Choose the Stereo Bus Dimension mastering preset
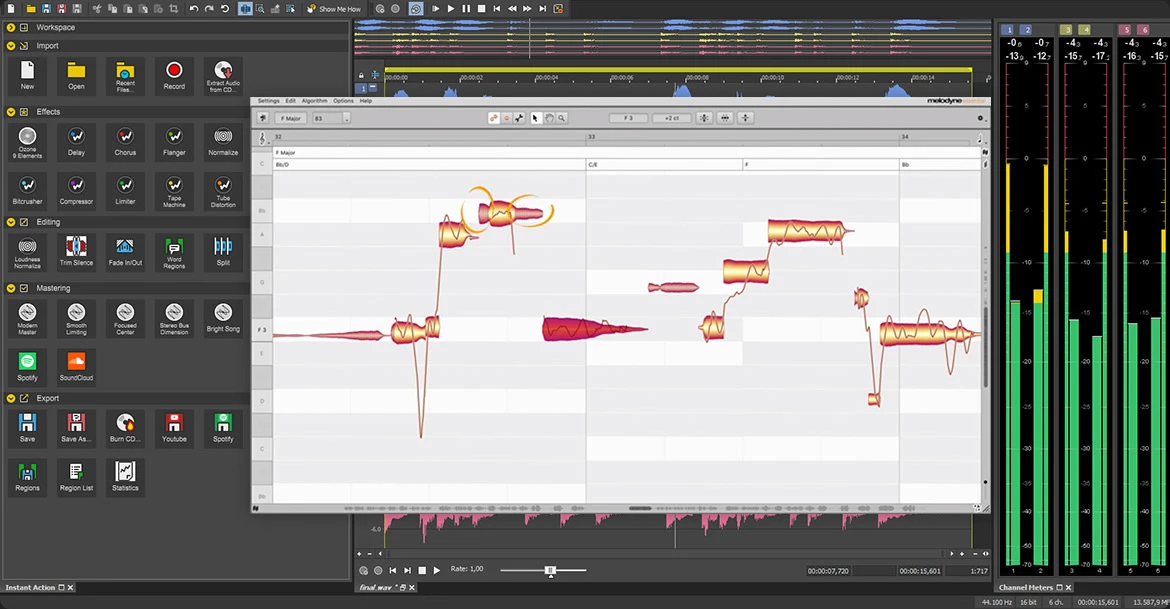 174,319
